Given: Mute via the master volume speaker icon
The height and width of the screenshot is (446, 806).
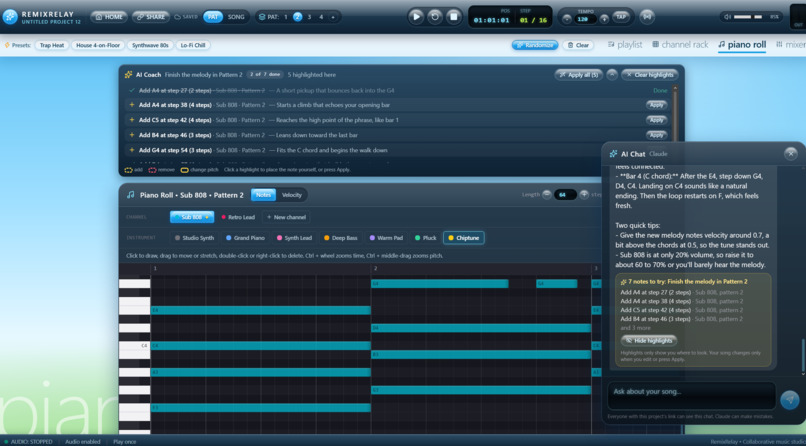Looking at the screenshot, I should point(727,17).
